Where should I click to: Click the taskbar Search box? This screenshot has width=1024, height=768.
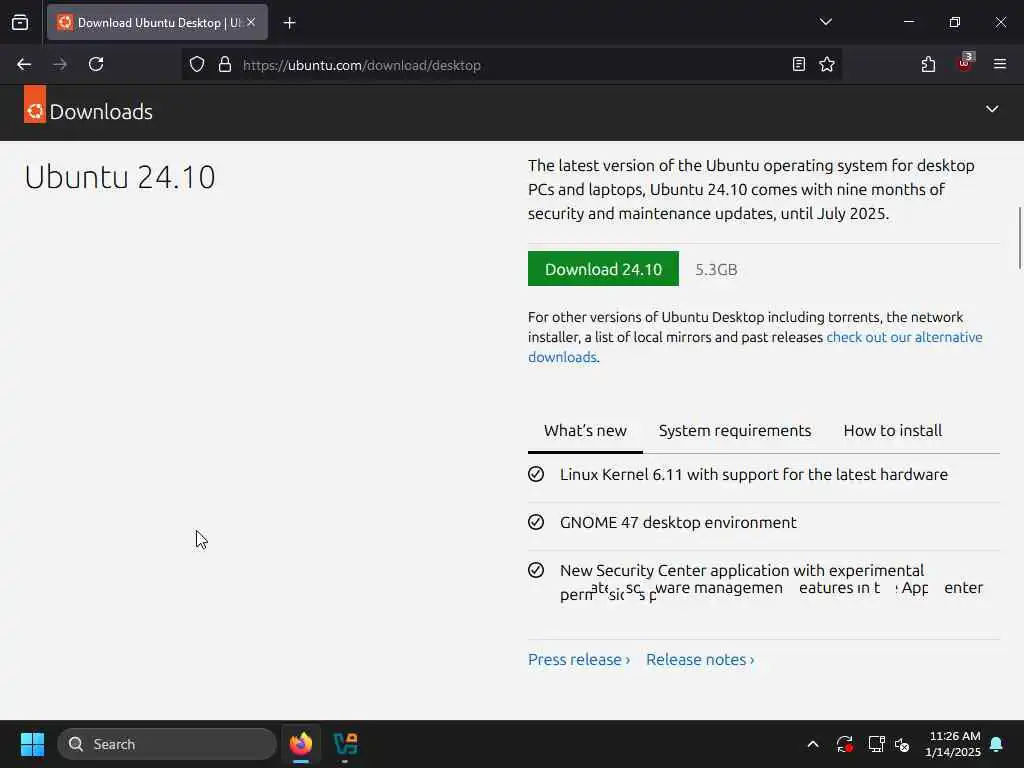coord(167,744)
